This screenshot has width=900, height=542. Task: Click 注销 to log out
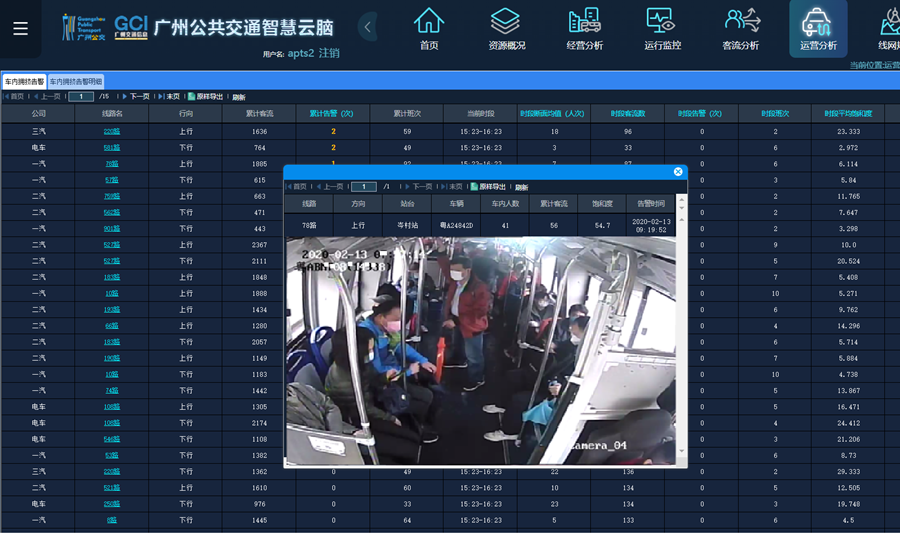point(328,53)
